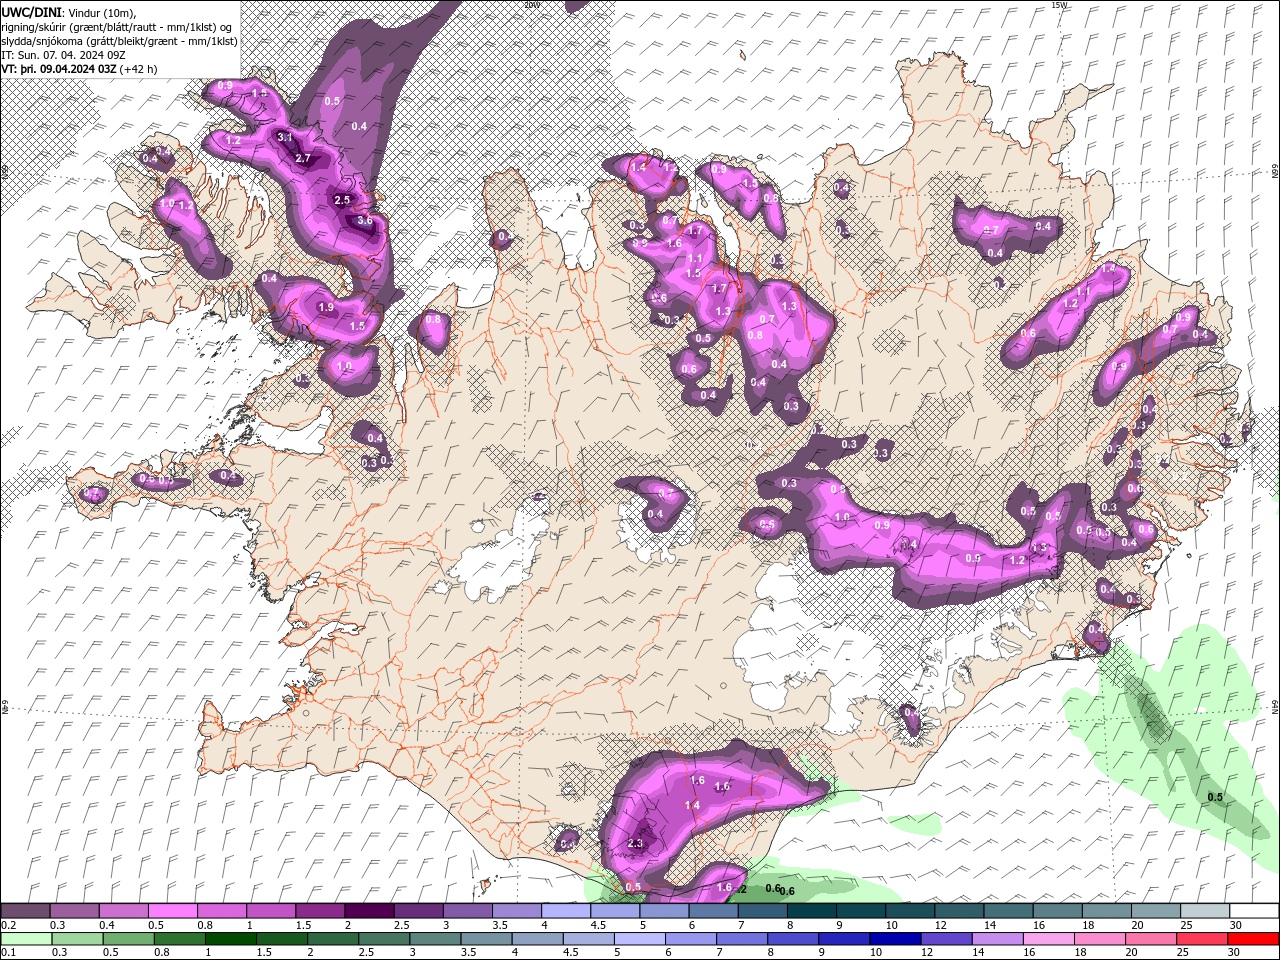Click the '7' label in upper legend row
1280x960 pixels.
coord(741,925)
